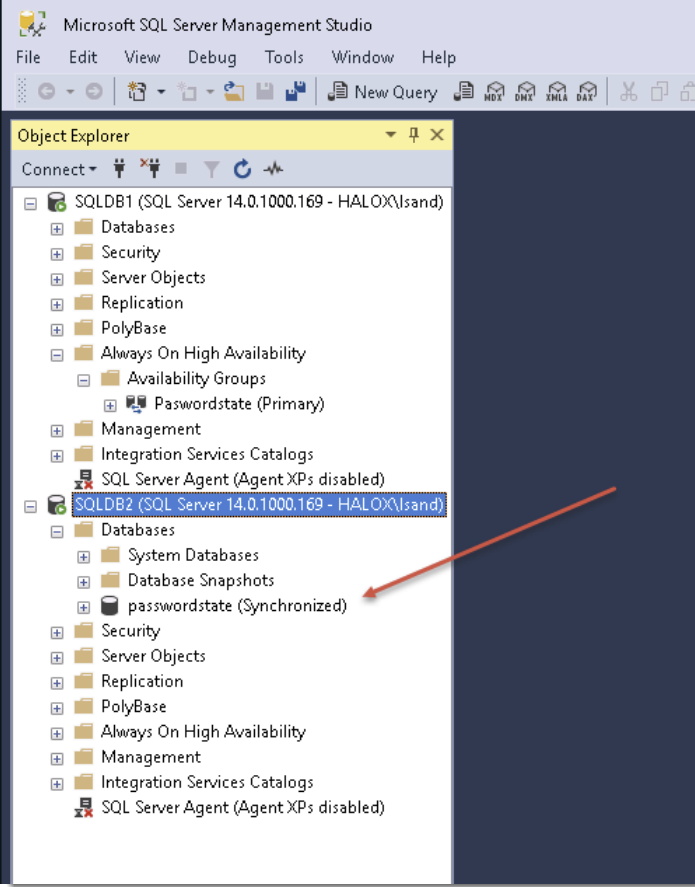Expand Security under SQLDB2
Image resolution: width=695 pixels, height=887 pixels.
pos(57,632)
